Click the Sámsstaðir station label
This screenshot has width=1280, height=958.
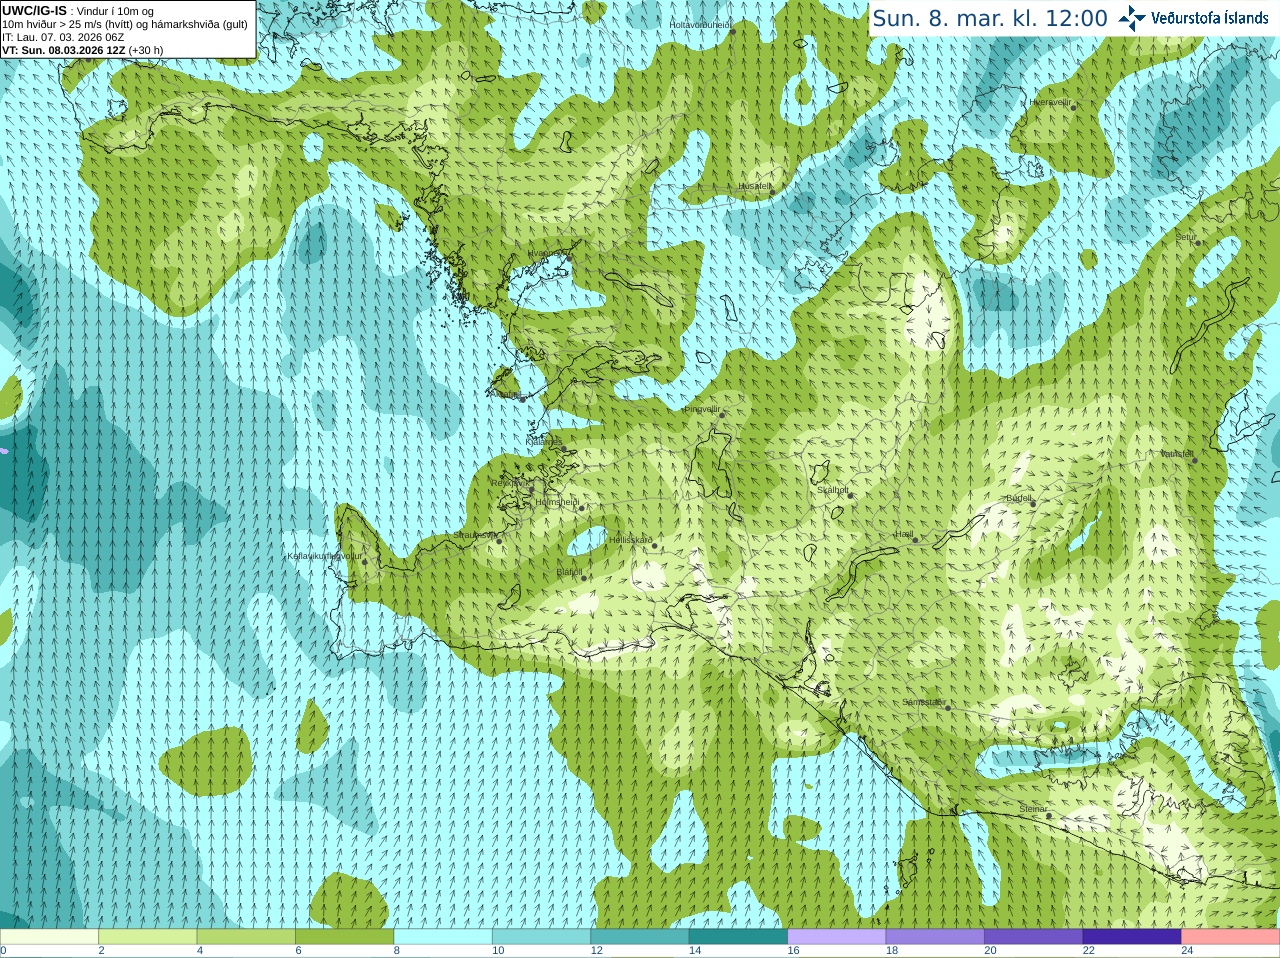[923, 702]
